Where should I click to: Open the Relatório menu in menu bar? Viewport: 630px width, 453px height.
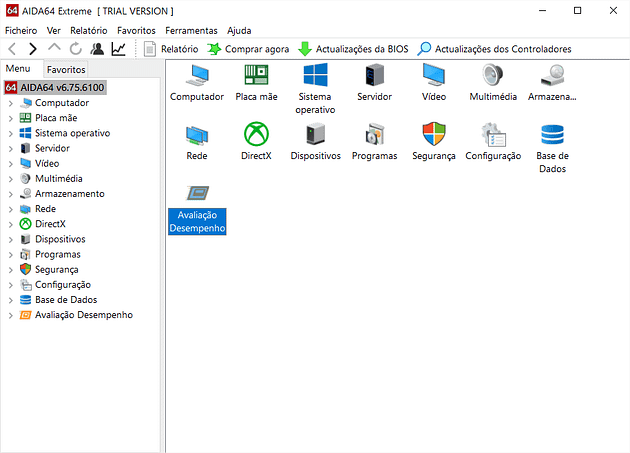[88, 30]
